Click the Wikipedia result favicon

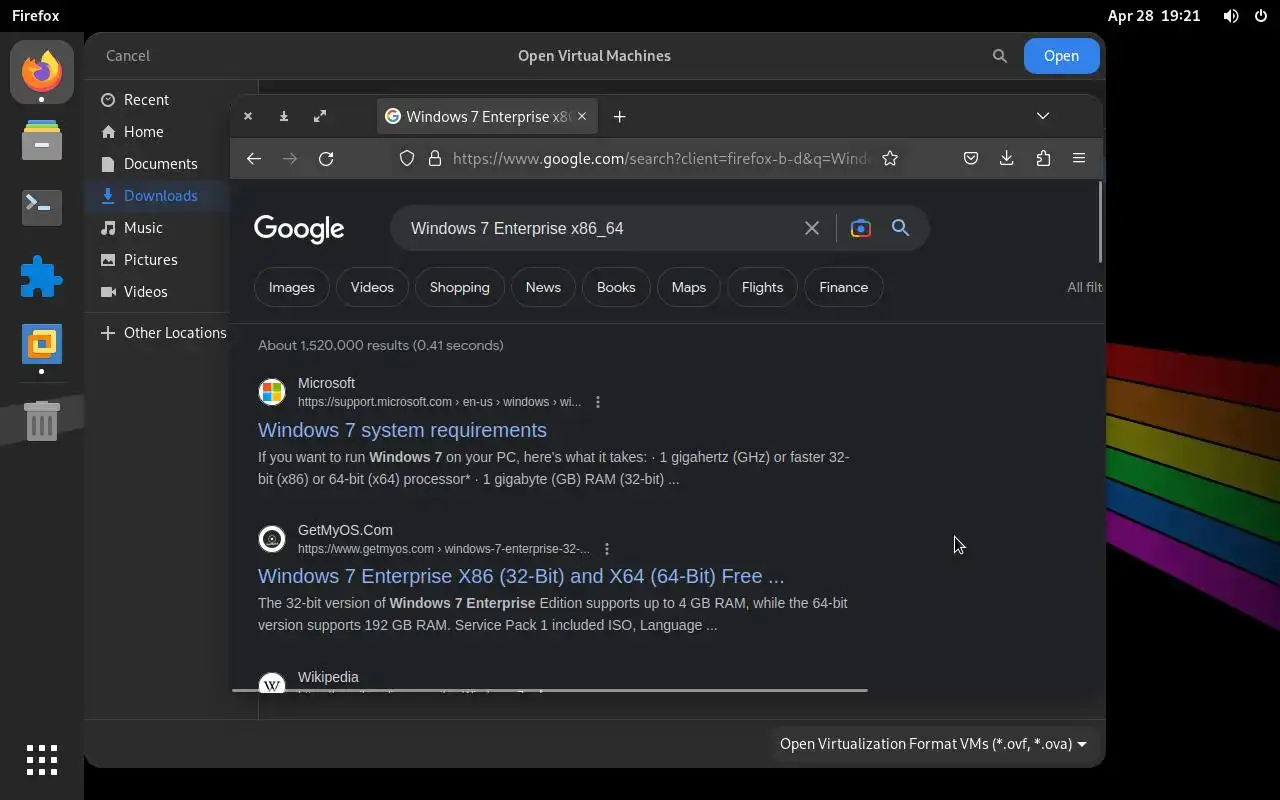[272, 685]
